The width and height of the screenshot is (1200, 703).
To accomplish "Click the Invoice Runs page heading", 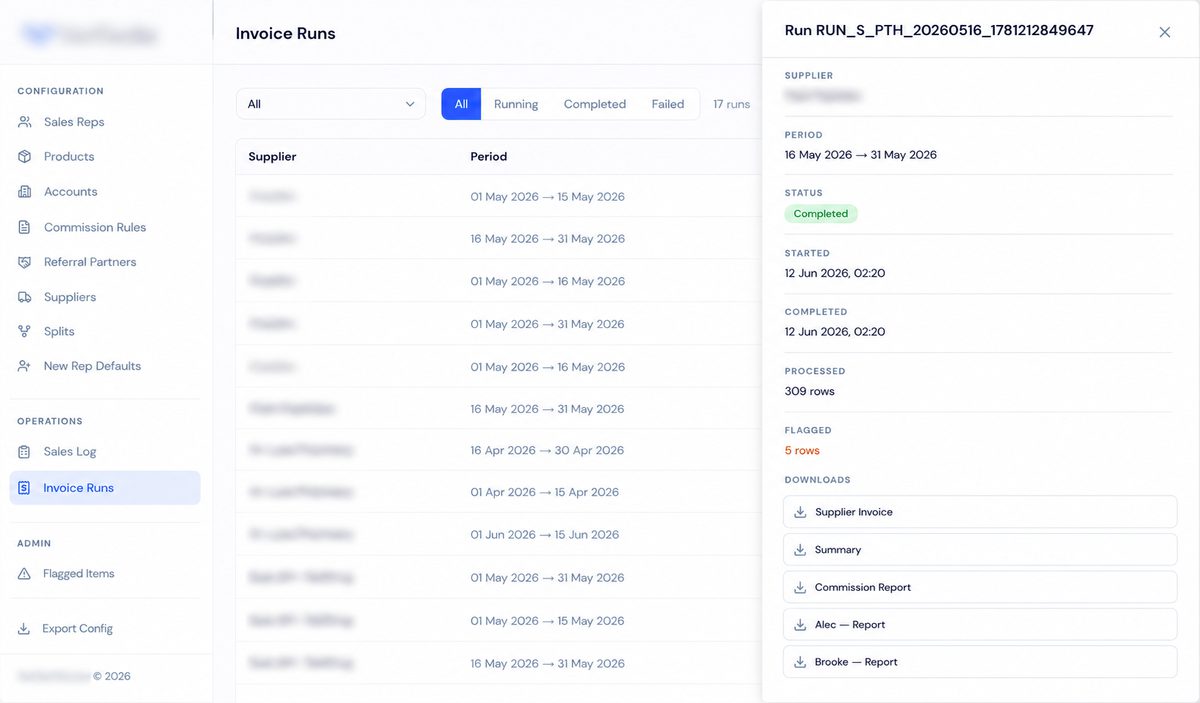I will pos(286,33).
